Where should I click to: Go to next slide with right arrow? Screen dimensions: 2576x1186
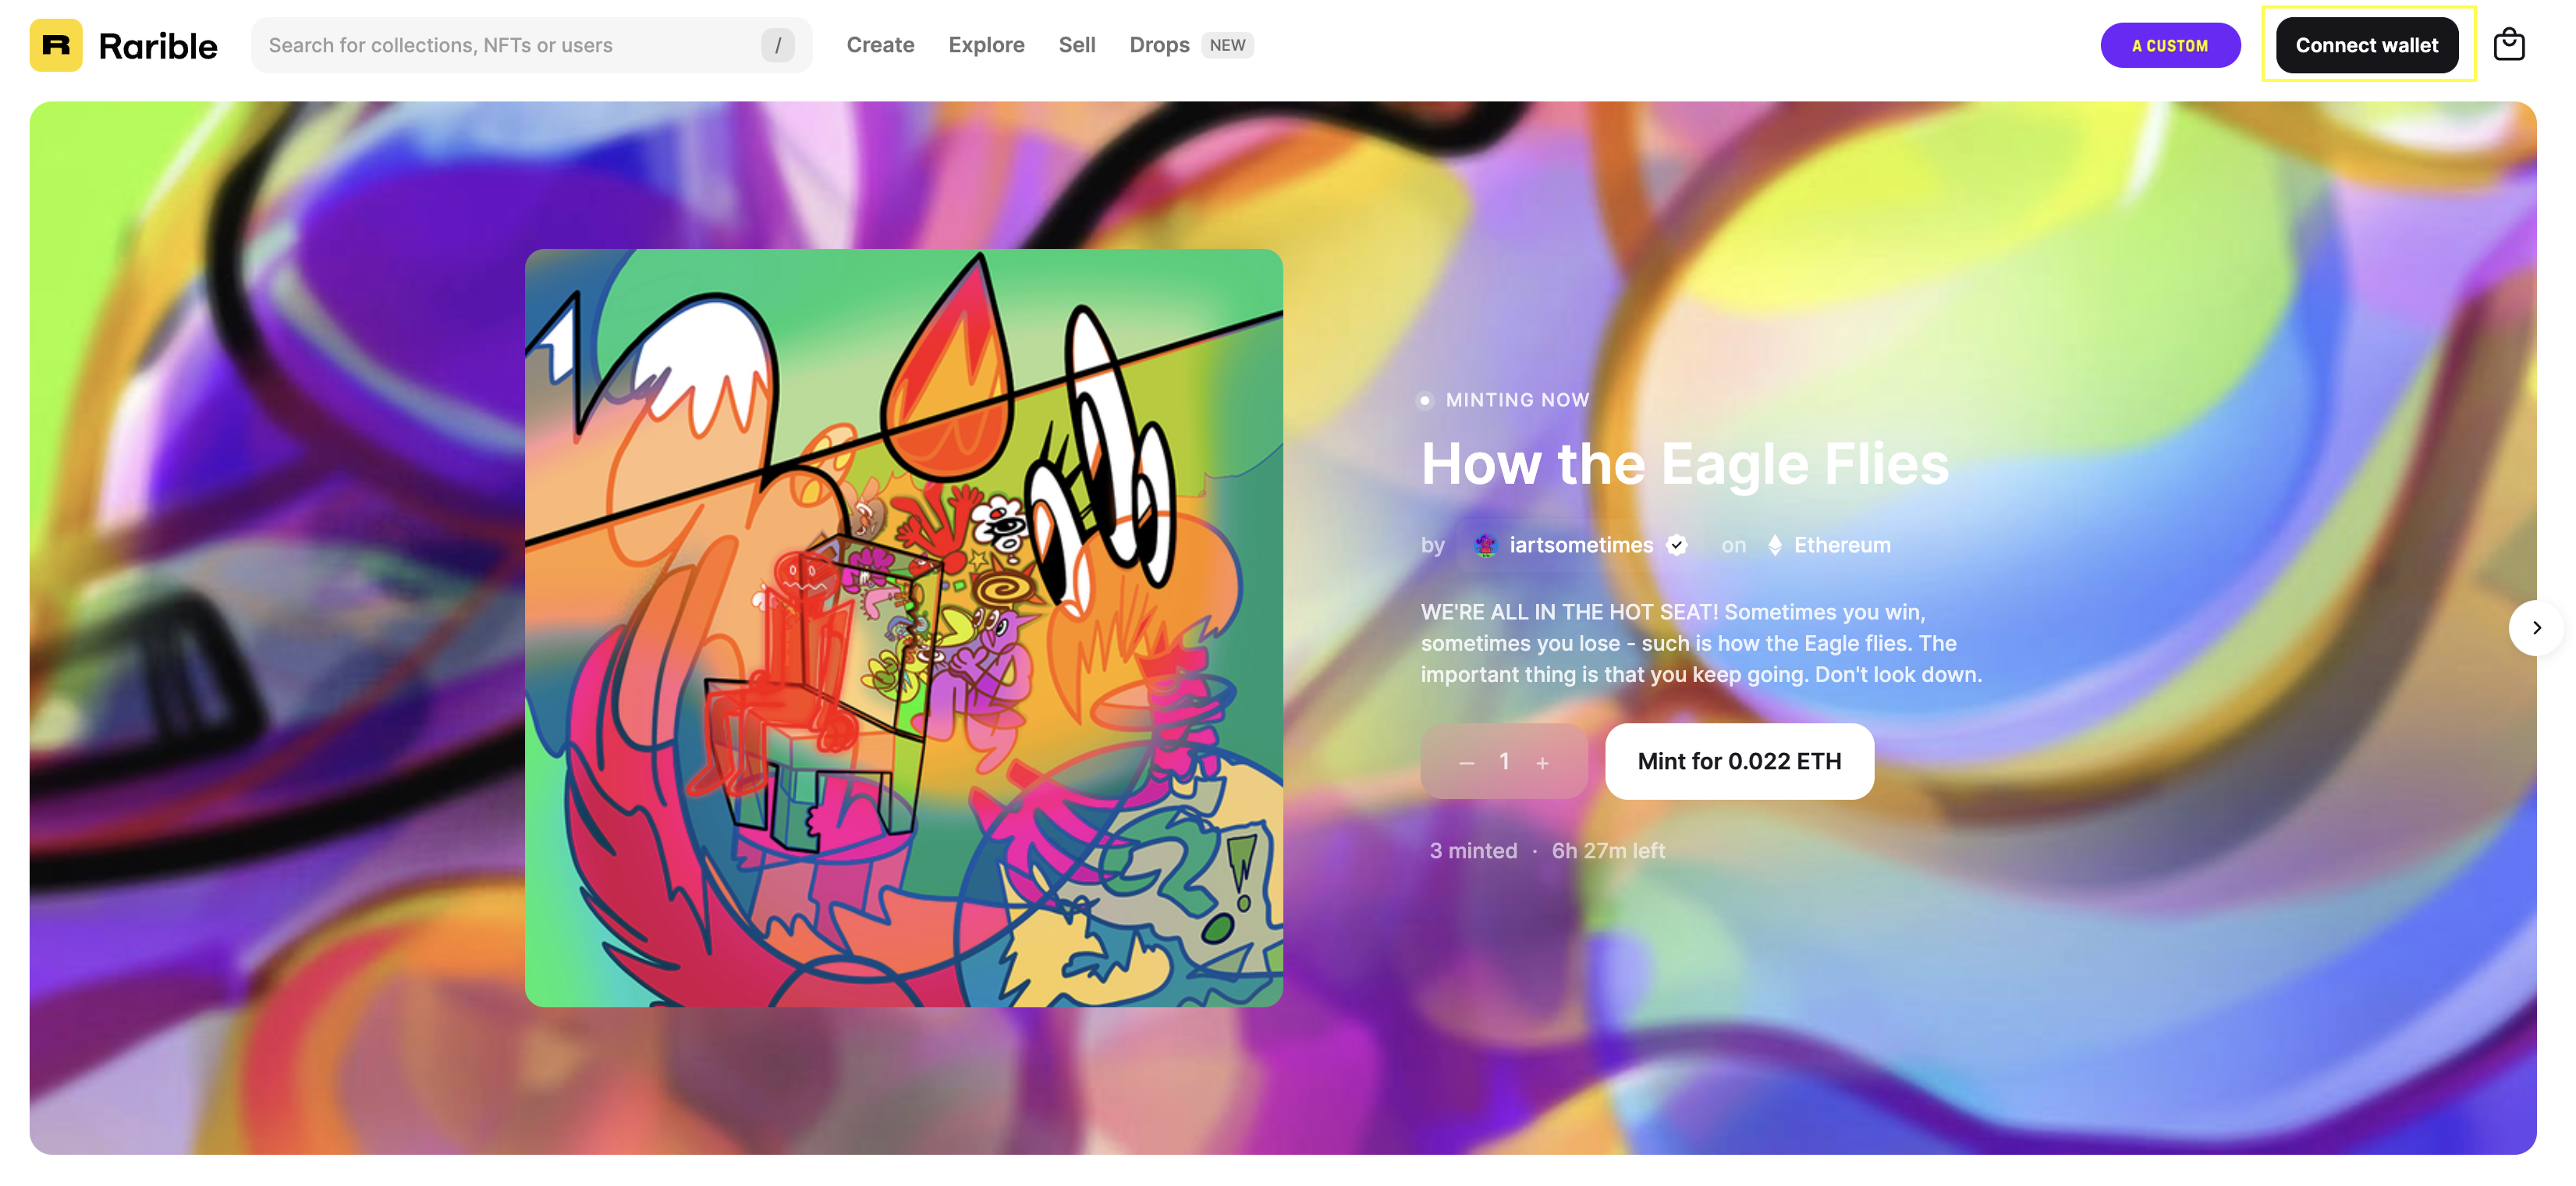point(2536,628)
